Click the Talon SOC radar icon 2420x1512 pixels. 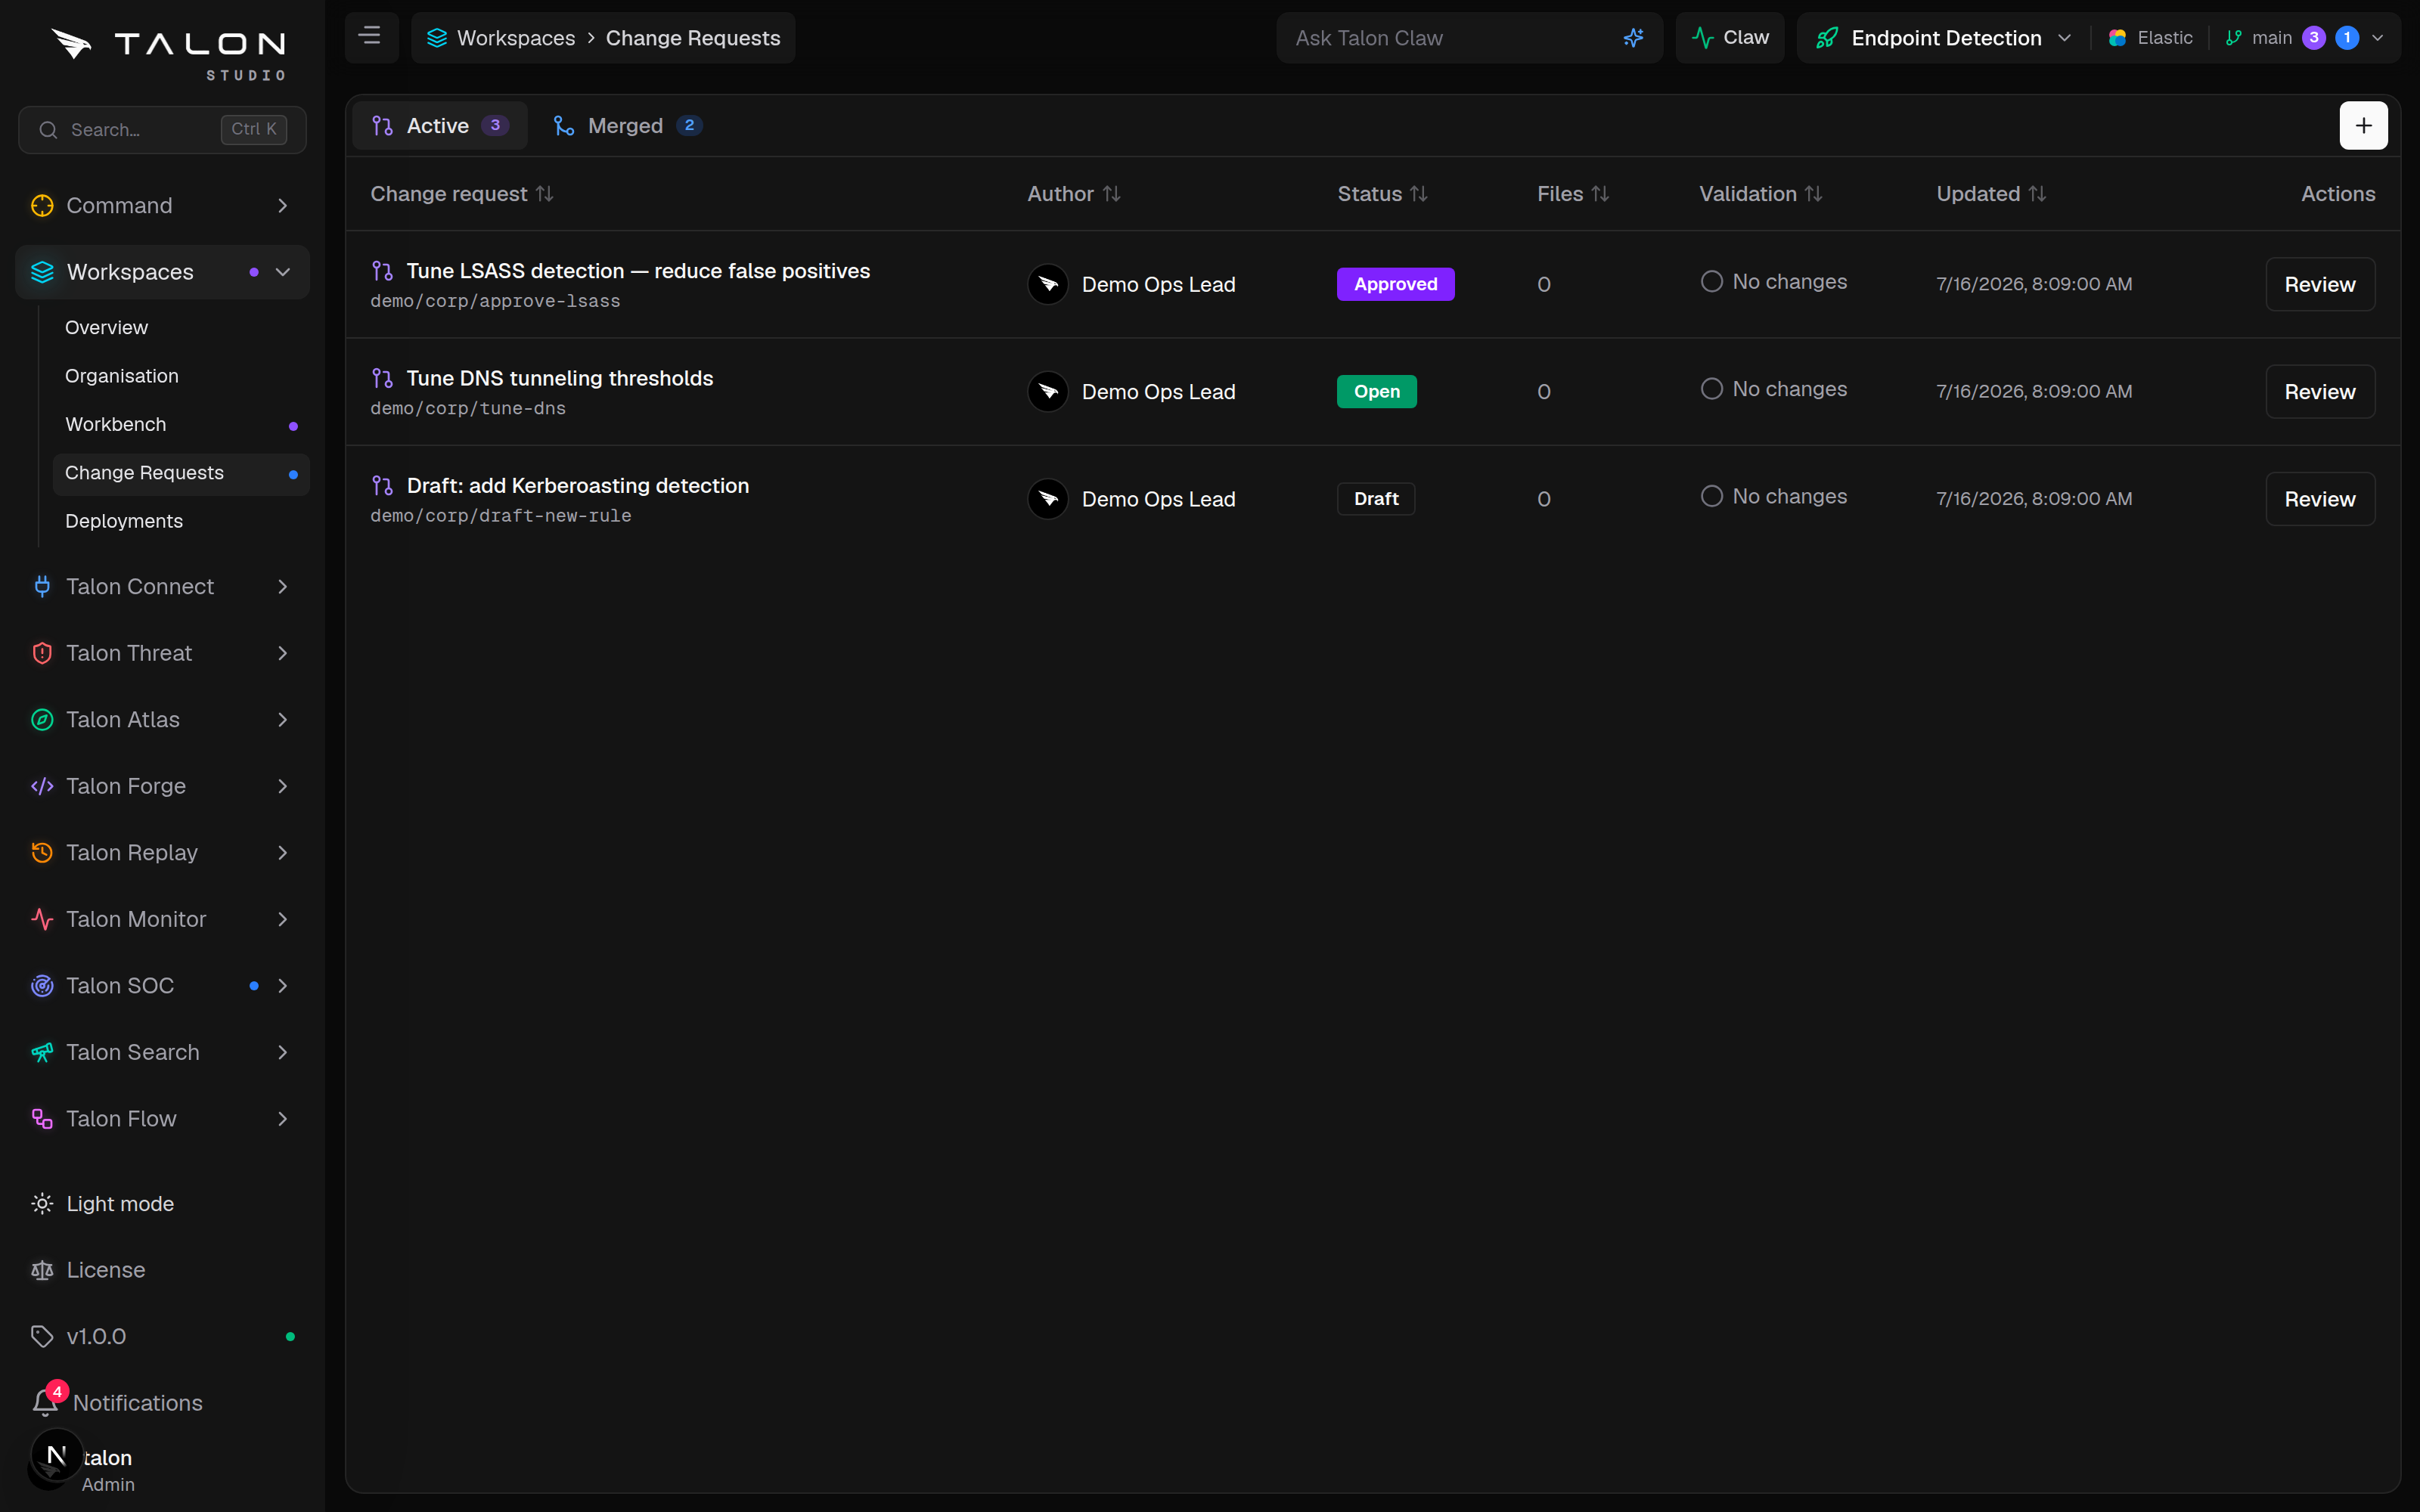[42, 985]
